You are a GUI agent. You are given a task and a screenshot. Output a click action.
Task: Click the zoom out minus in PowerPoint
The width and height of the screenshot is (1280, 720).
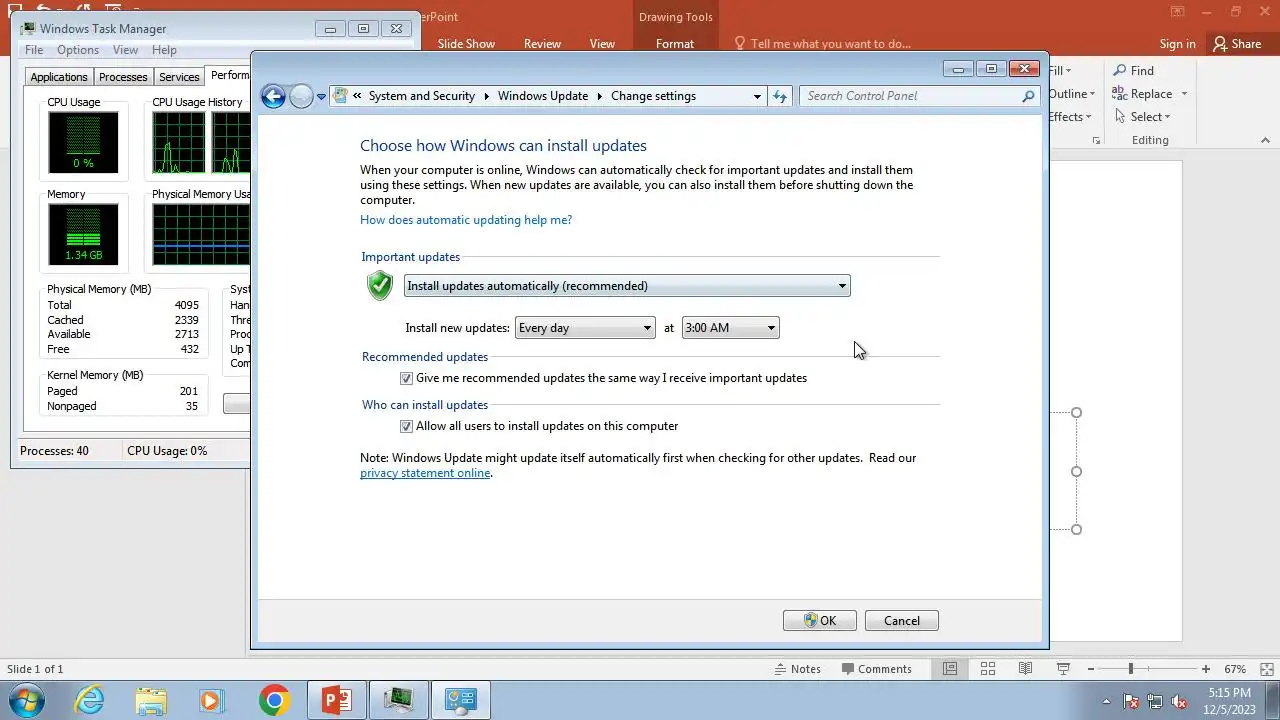click(1090, 669)
